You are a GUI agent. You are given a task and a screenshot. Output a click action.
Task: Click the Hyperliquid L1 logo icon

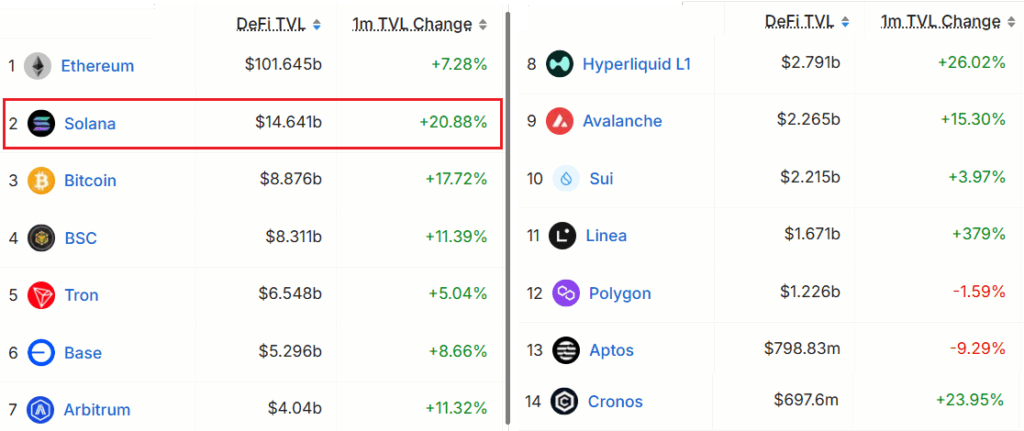(x=560, y=64)
